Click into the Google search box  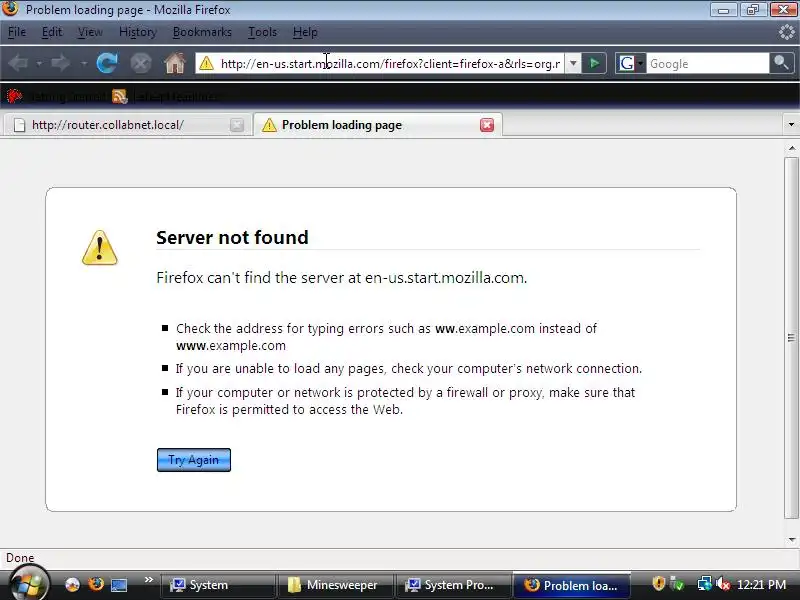(707, 64)
